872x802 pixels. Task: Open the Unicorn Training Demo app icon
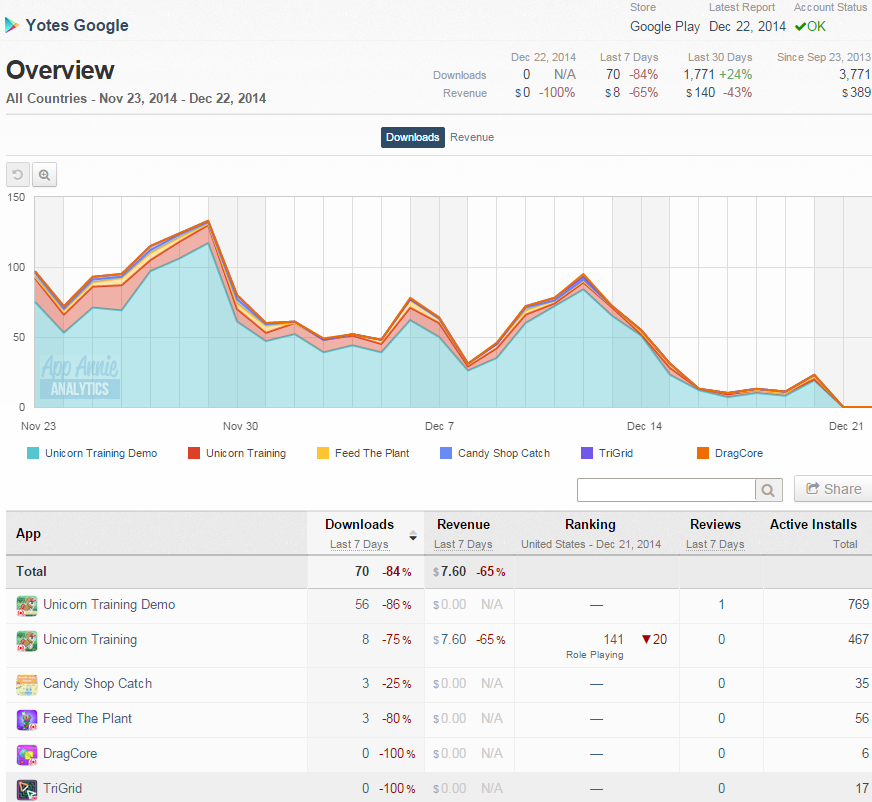point(27,606)
